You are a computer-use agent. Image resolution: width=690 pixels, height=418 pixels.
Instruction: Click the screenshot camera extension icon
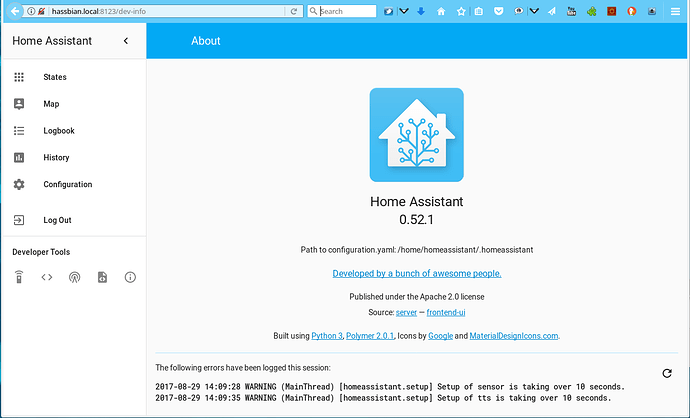point(652,11)
